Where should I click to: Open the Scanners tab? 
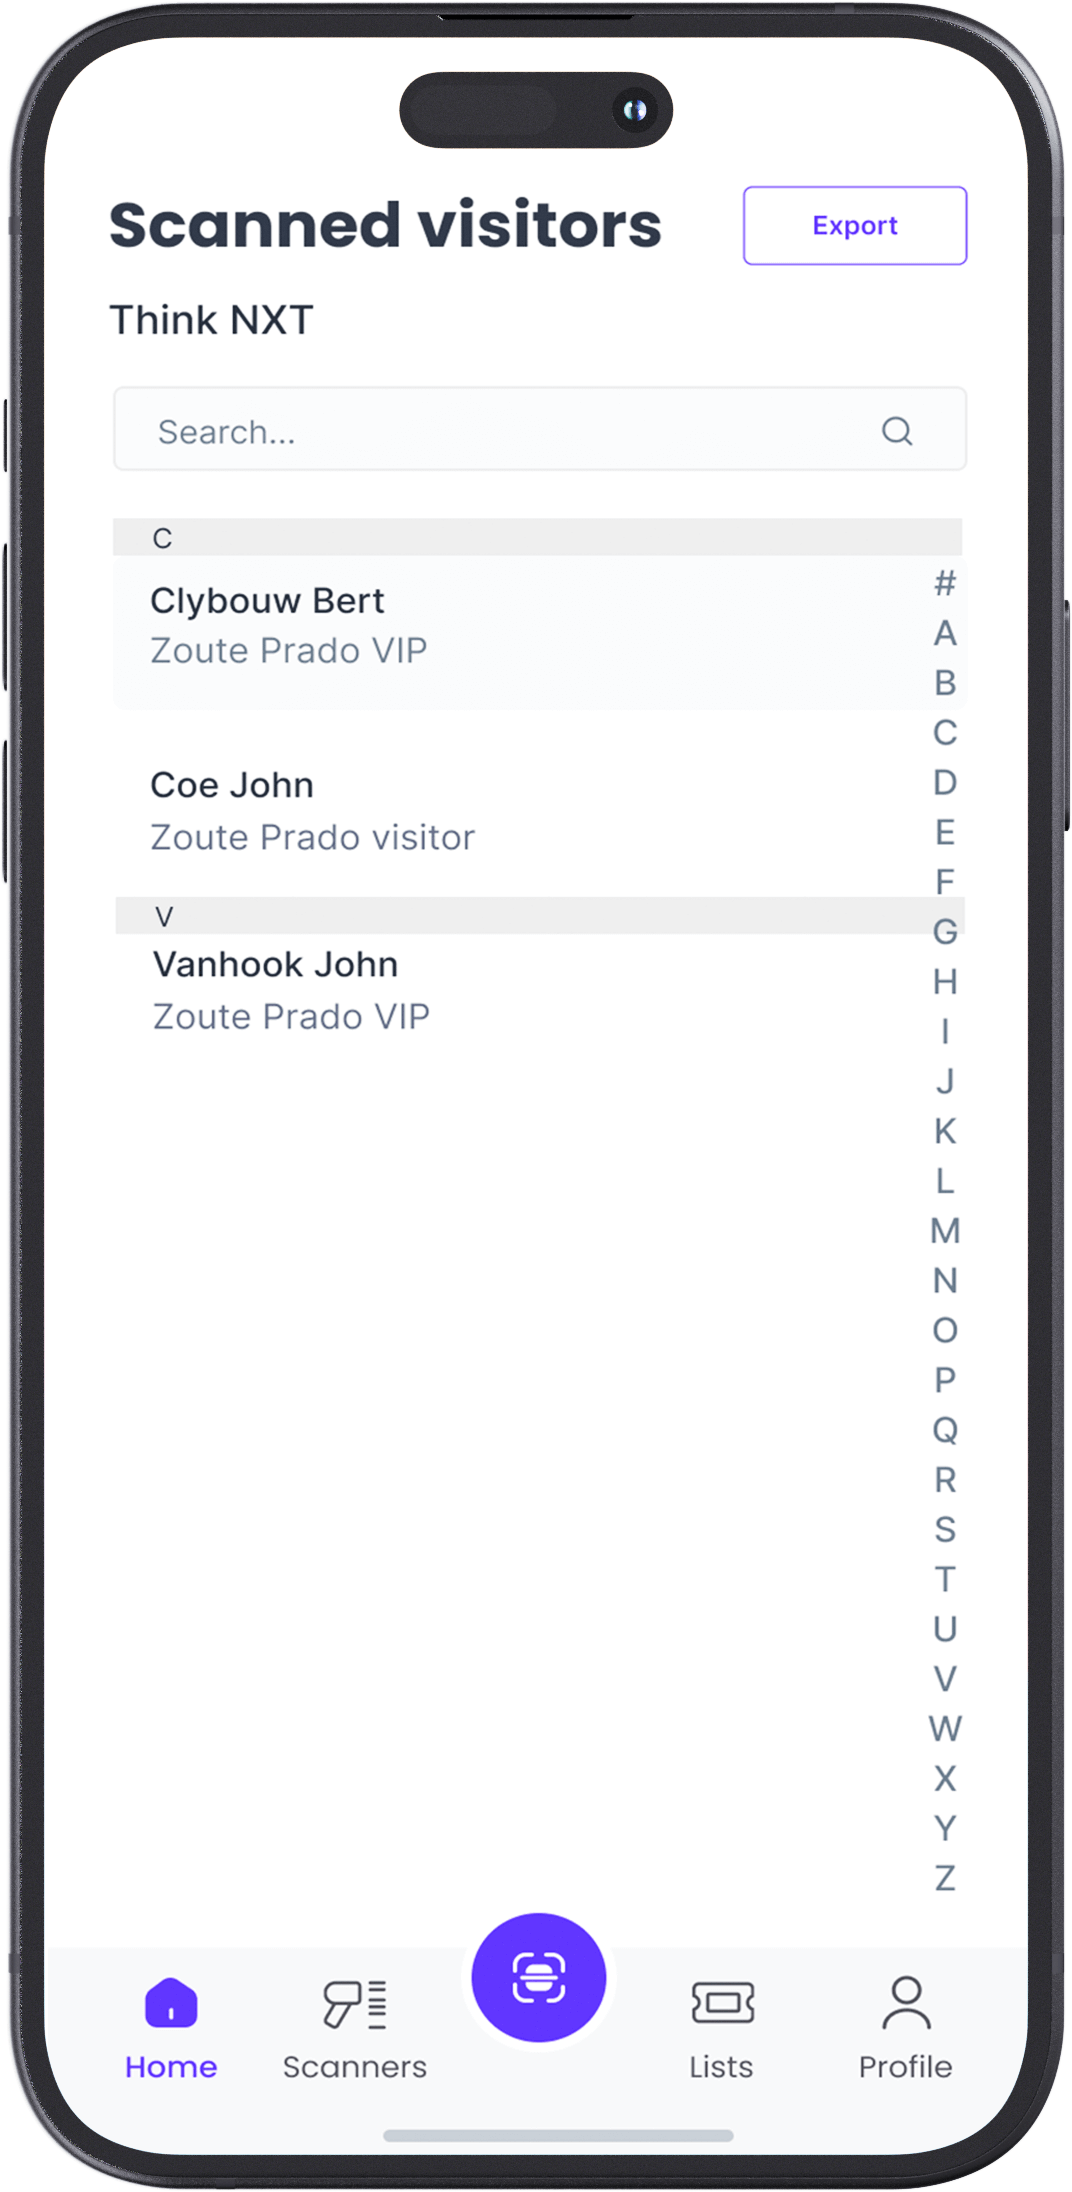pos(354,2029)
